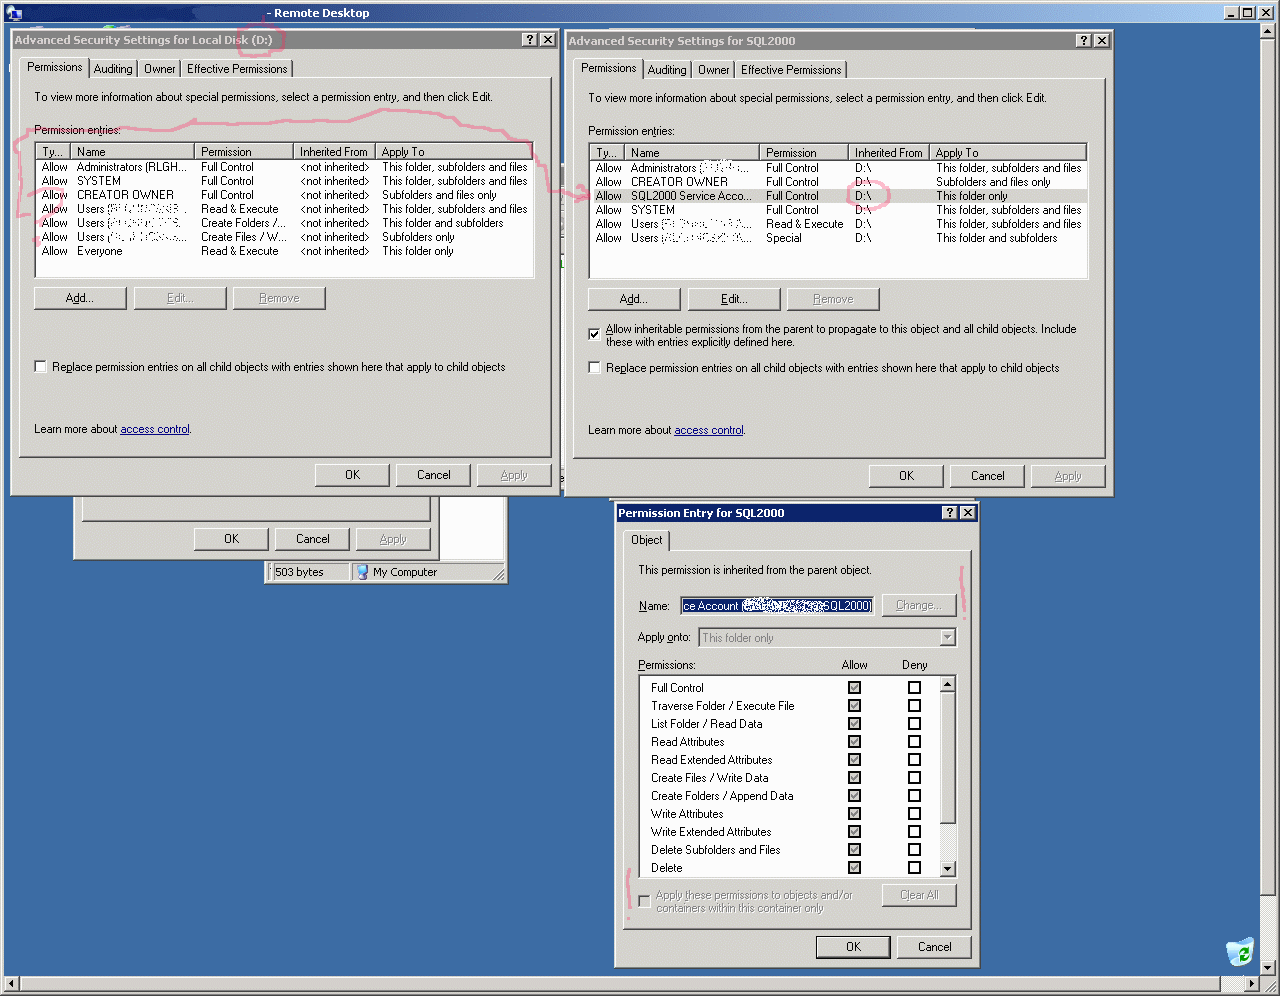Check Deny box for List Folder / Read Data
1280x996 pixels.
[x=914, y=724]
